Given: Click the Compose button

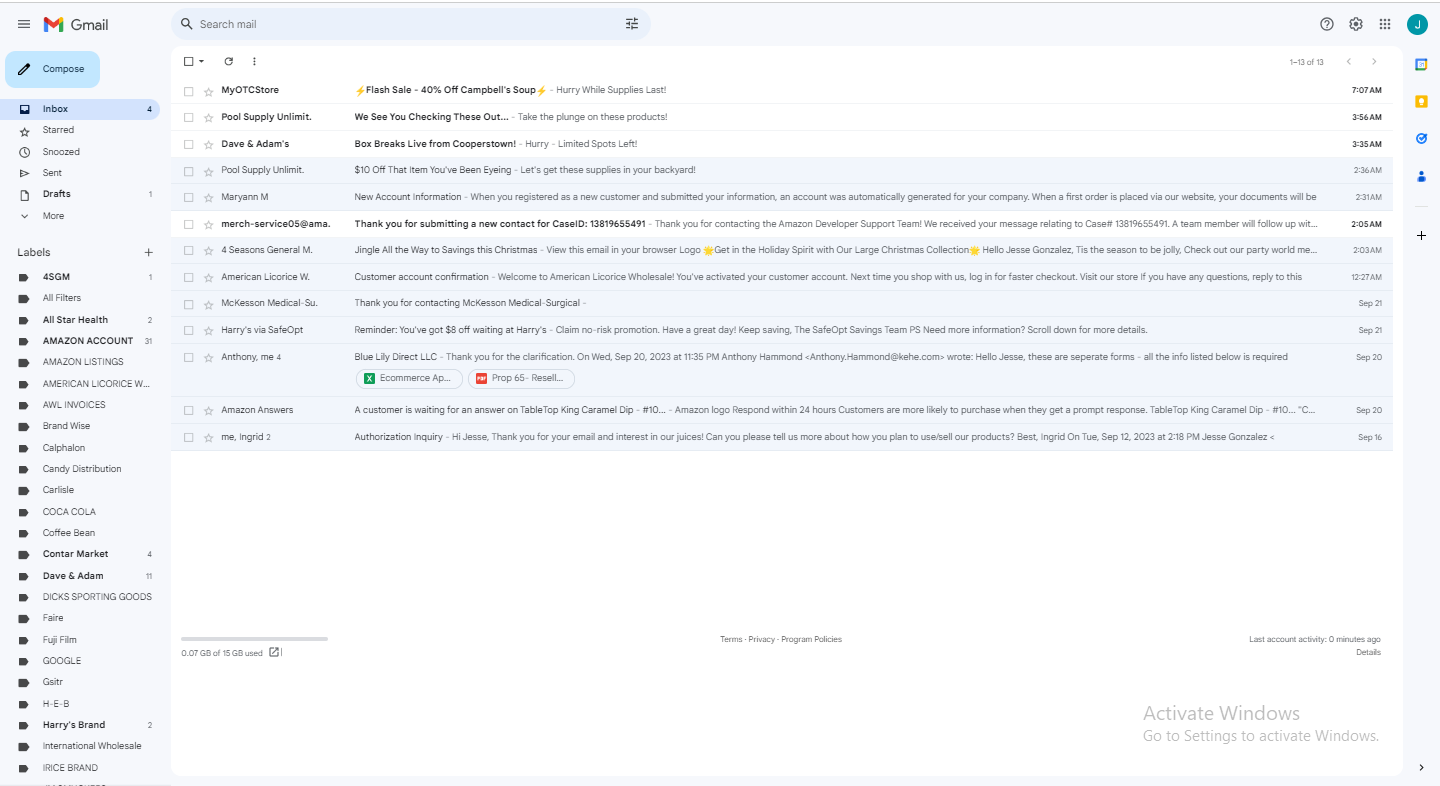Looking at the screenshot, I should tap(53, 69).
